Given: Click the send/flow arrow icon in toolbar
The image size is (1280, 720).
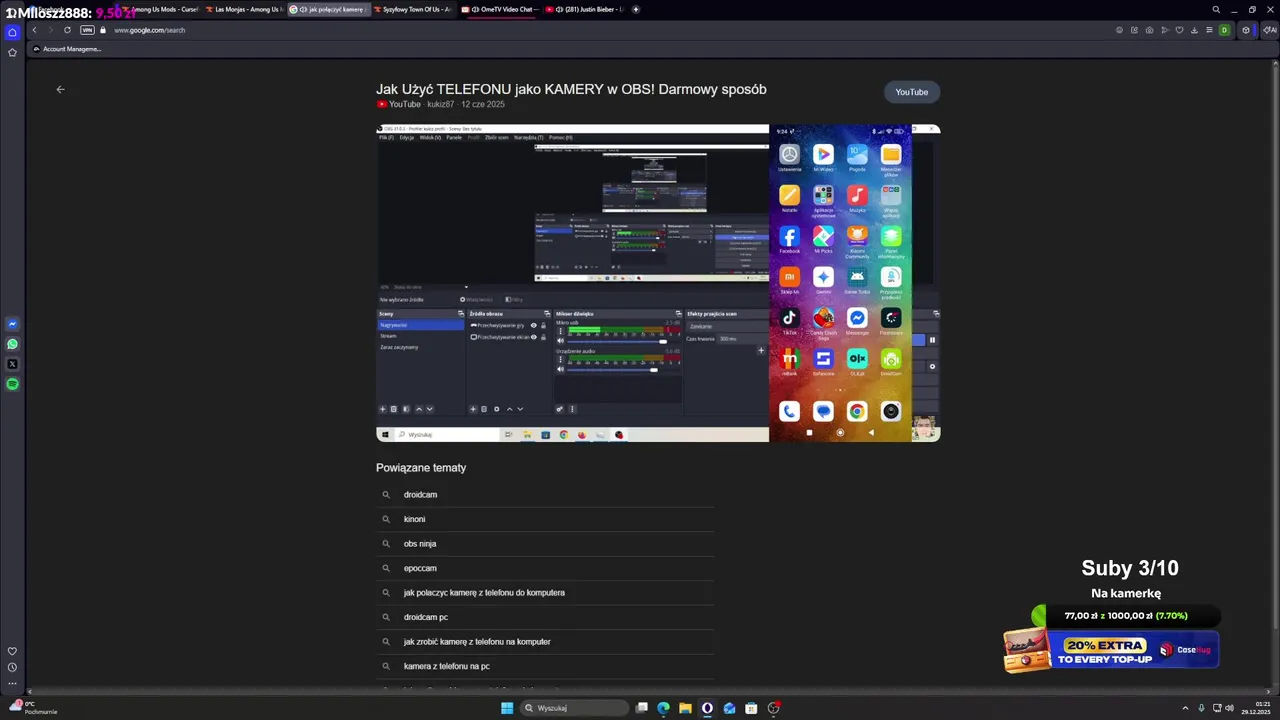Looking at the screenshot, I should tap(1165, 30).
